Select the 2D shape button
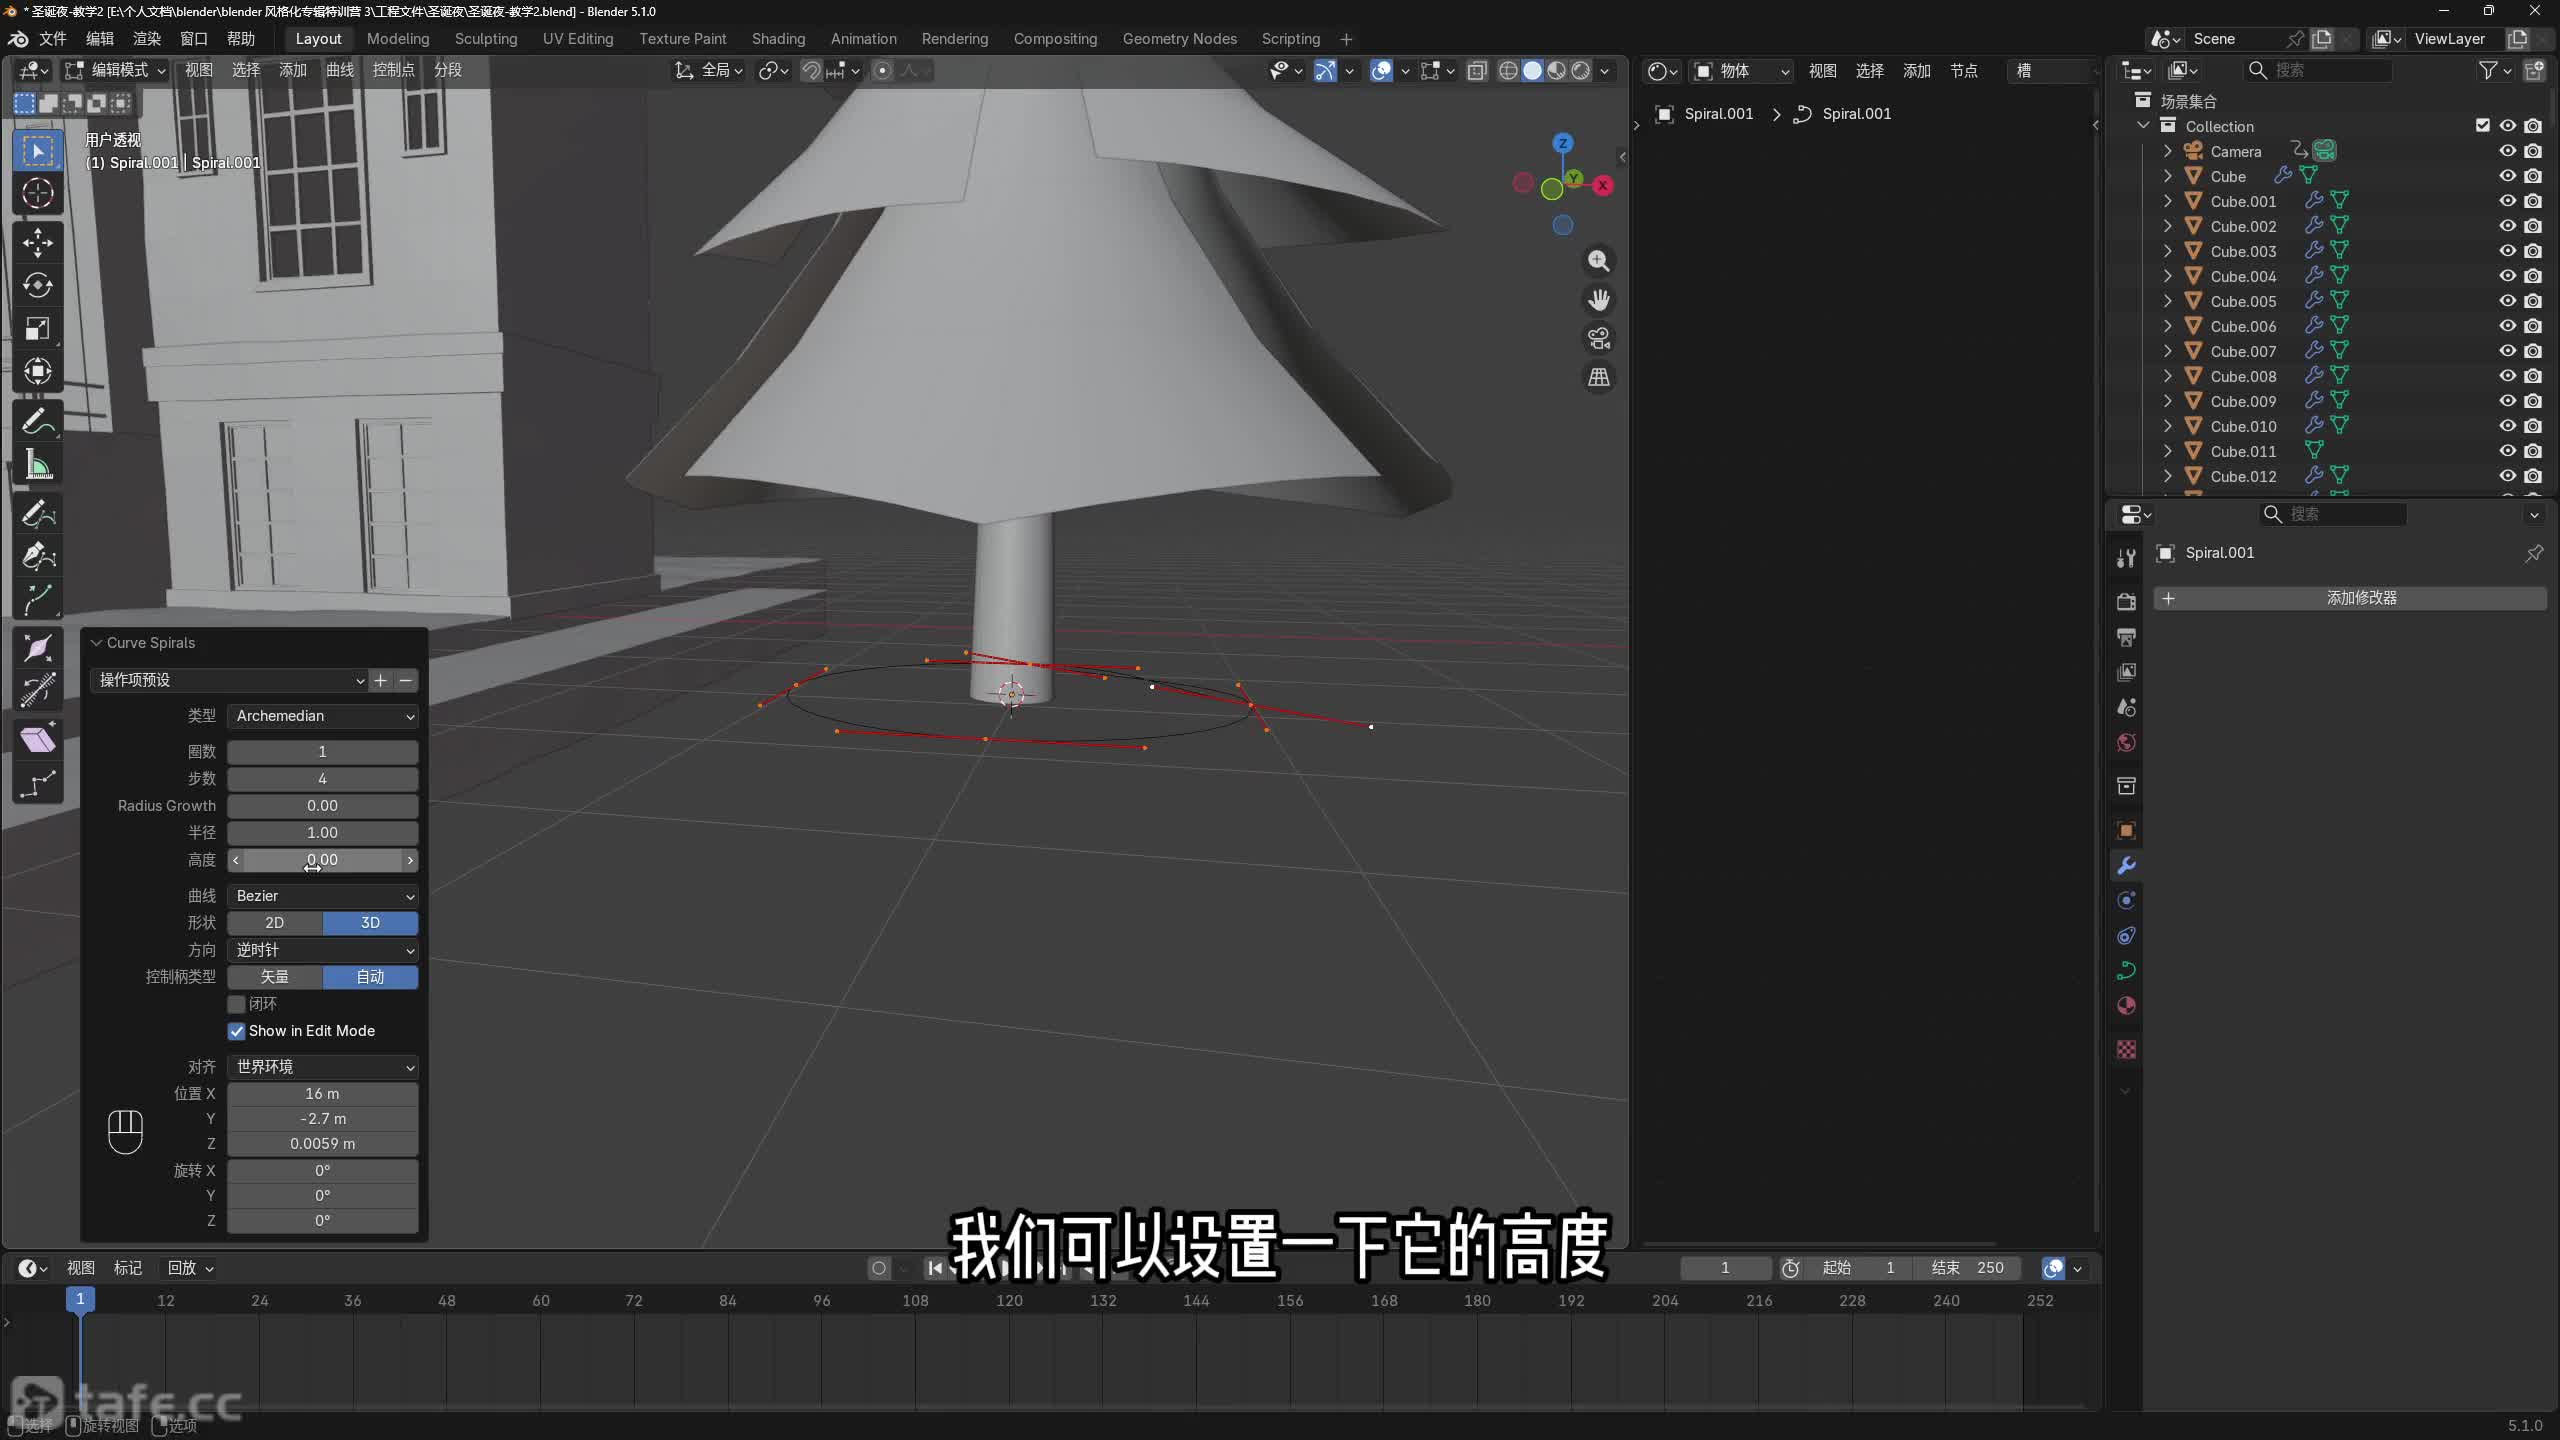Screen dimensions: 2560x1440 (274, 923)
